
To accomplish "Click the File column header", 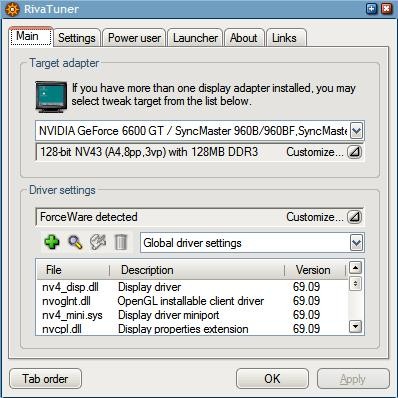I will pos(73,270).
